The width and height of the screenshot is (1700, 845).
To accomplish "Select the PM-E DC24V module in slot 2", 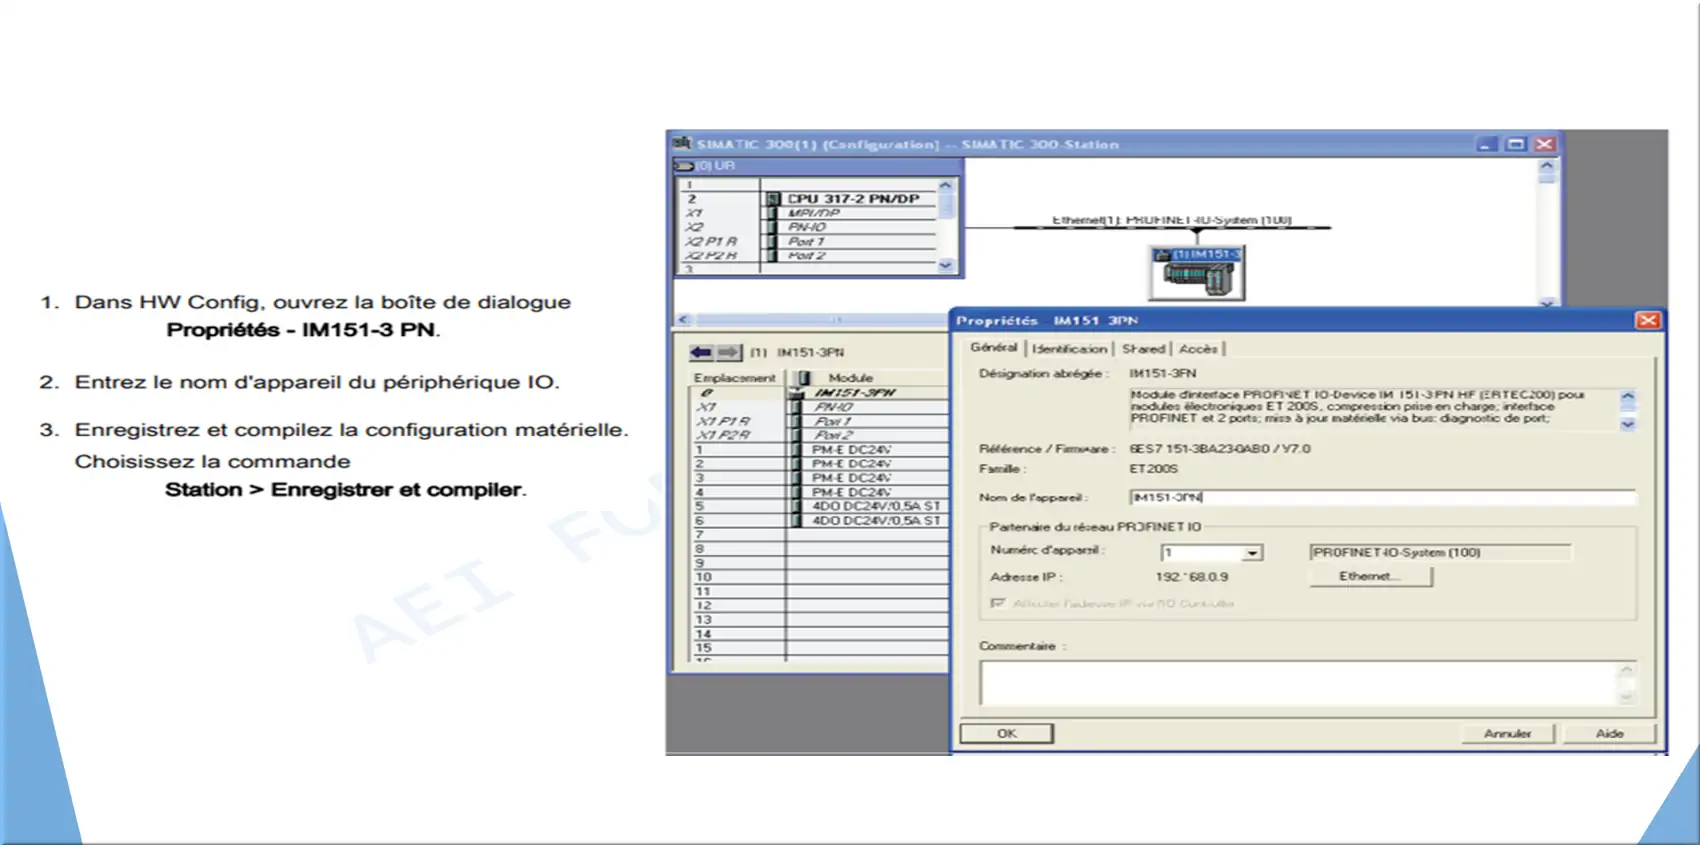I will pos(818,464).
